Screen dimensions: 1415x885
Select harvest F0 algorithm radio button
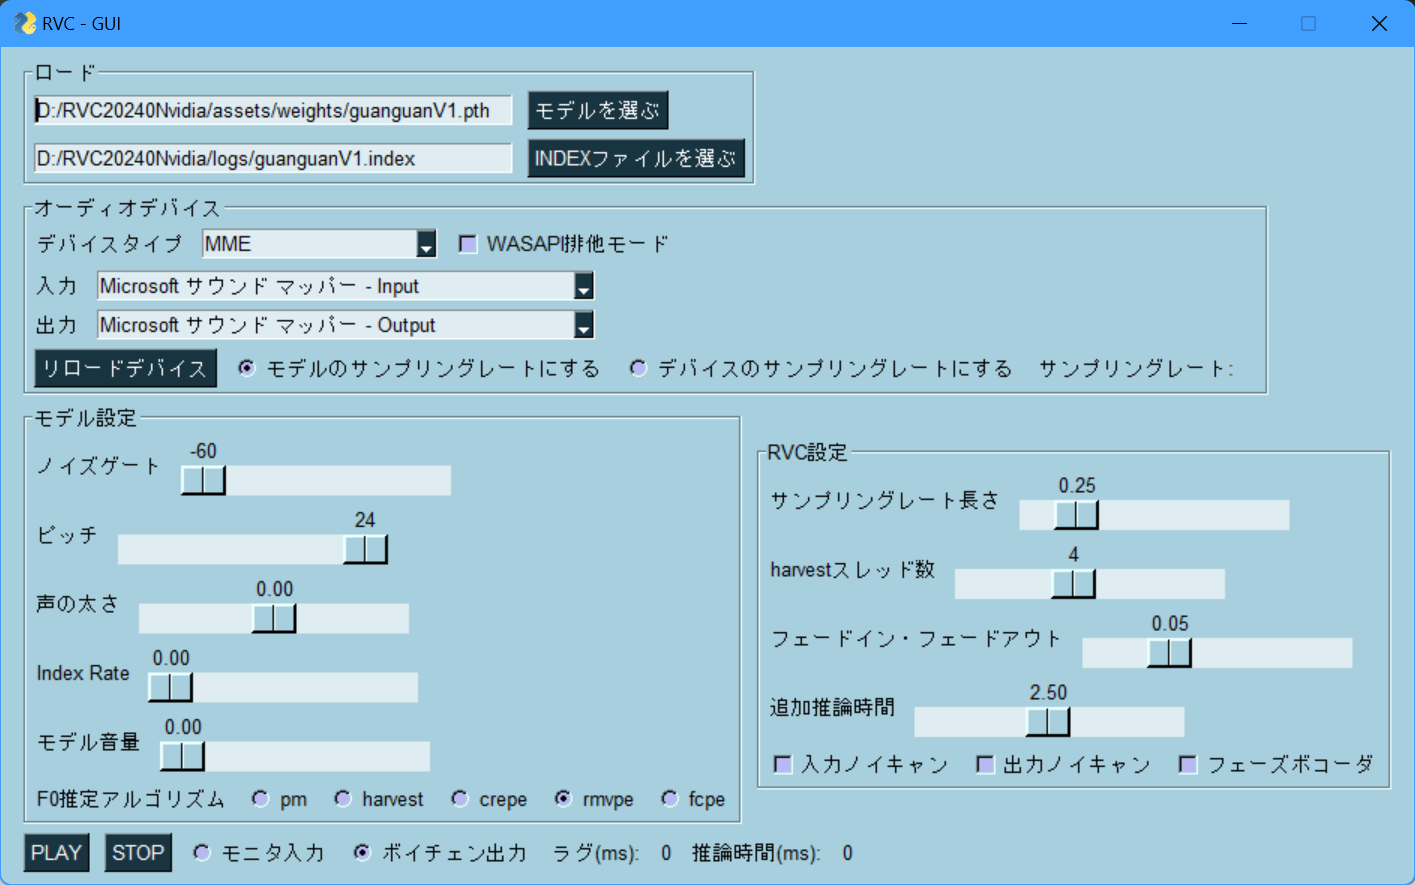pyautogui.click(x=343, y=798)
